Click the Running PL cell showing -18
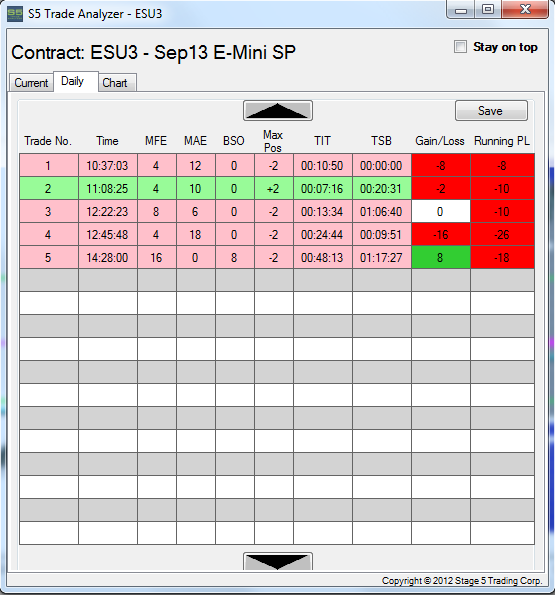Viewport: 555px width, 597px height. (502, 257)
